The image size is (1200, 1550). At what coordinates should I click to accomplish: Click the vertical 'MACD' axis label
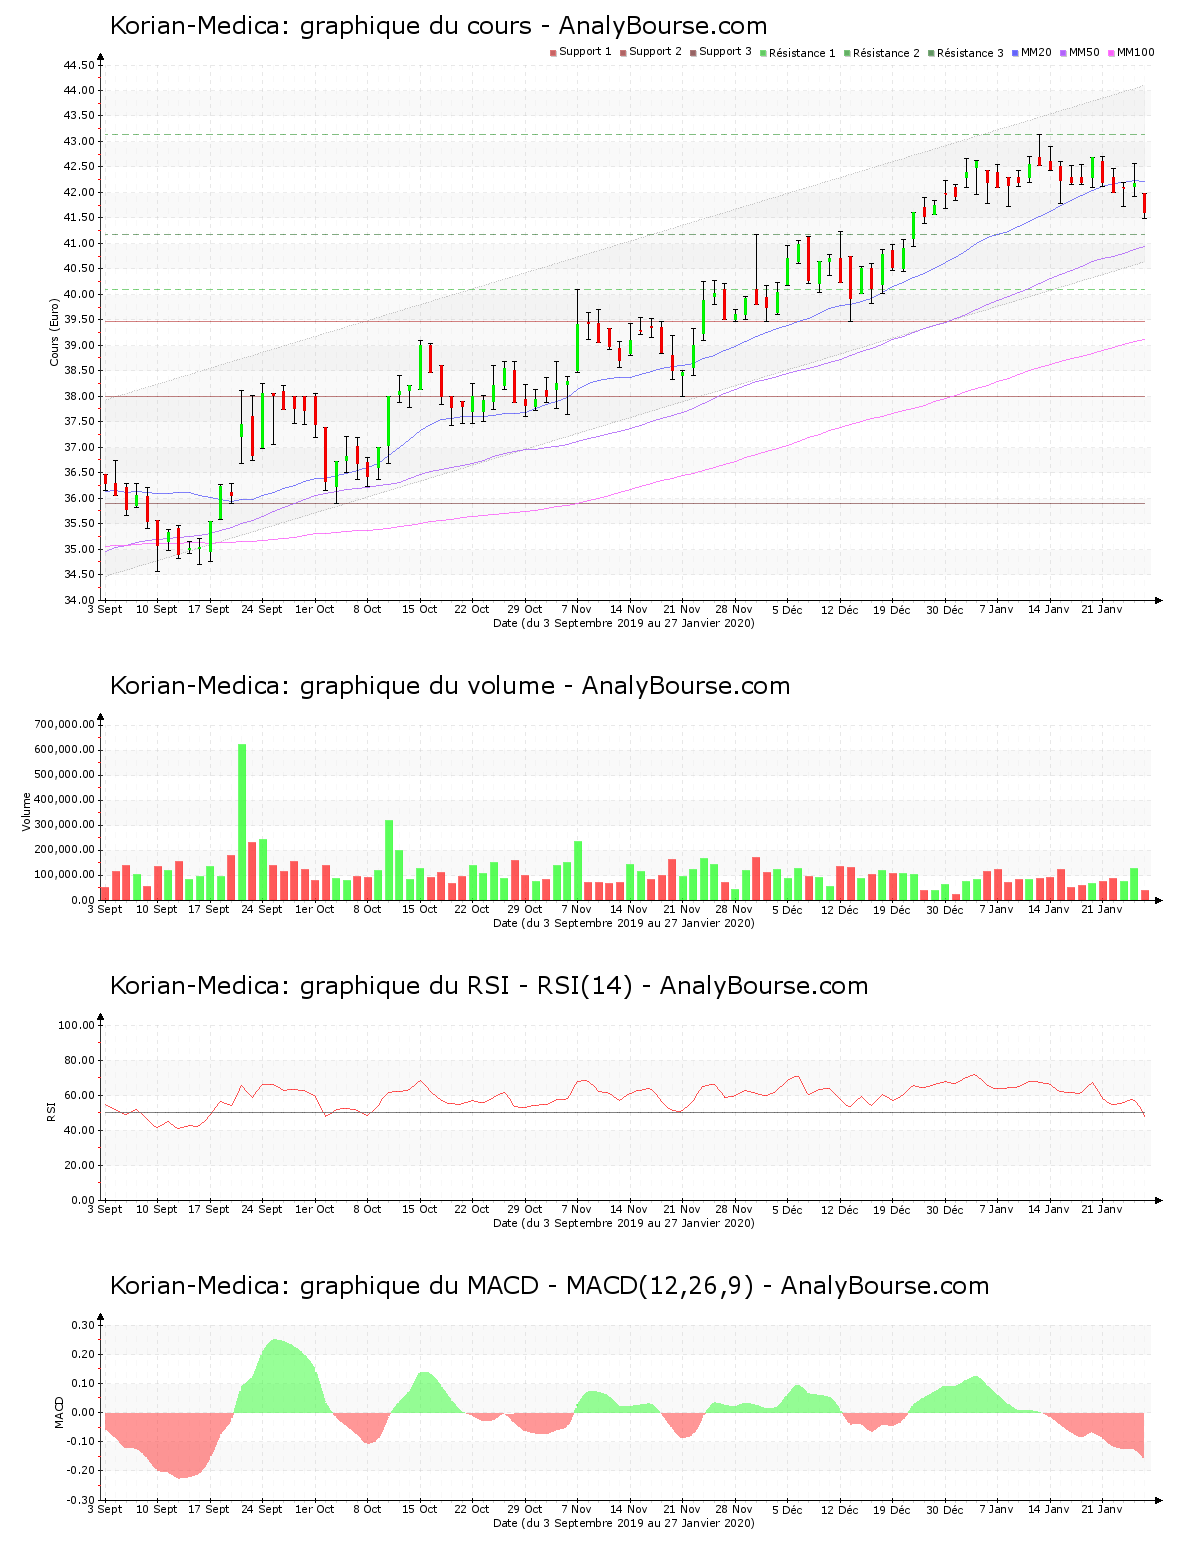pos(59,1412)
